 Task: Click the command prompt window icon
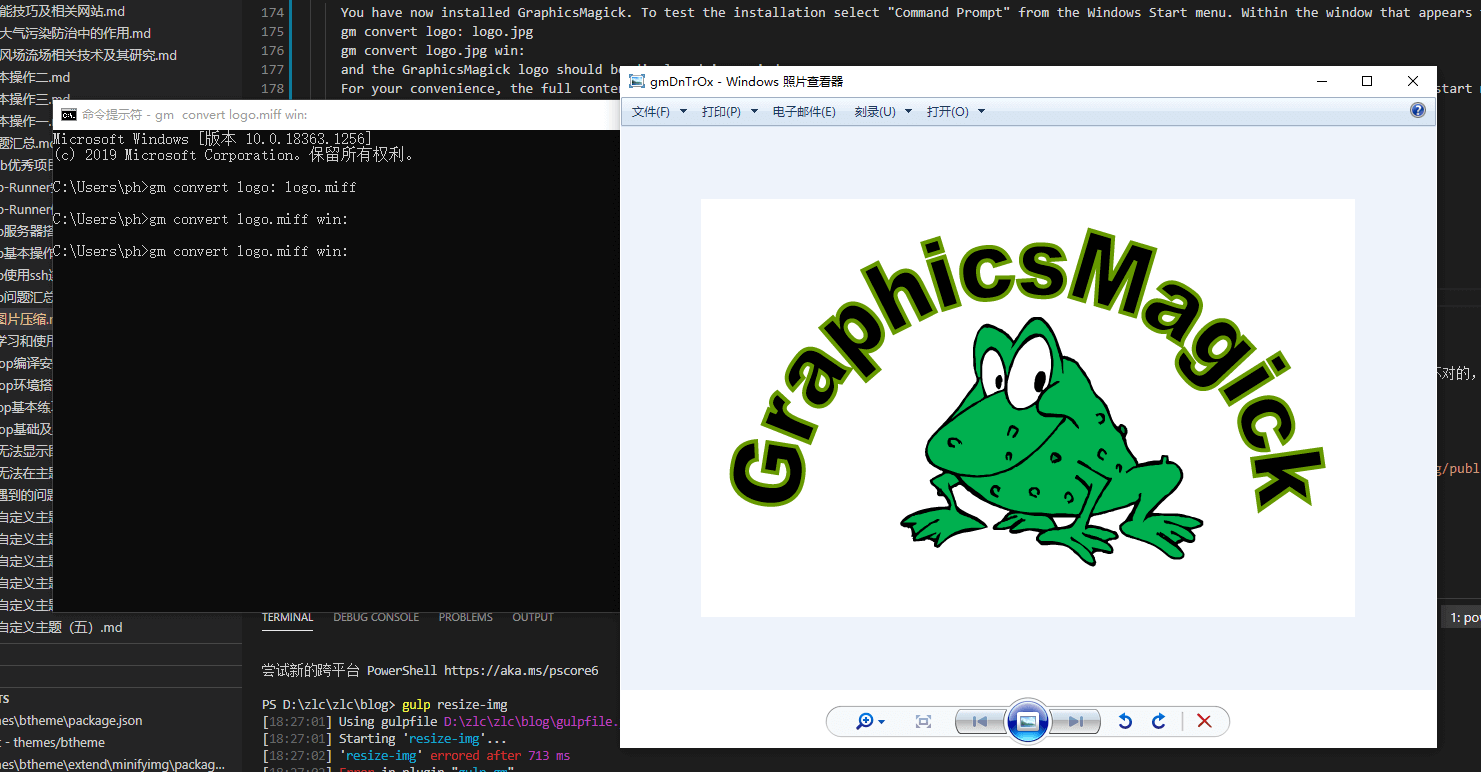[68, 115]
